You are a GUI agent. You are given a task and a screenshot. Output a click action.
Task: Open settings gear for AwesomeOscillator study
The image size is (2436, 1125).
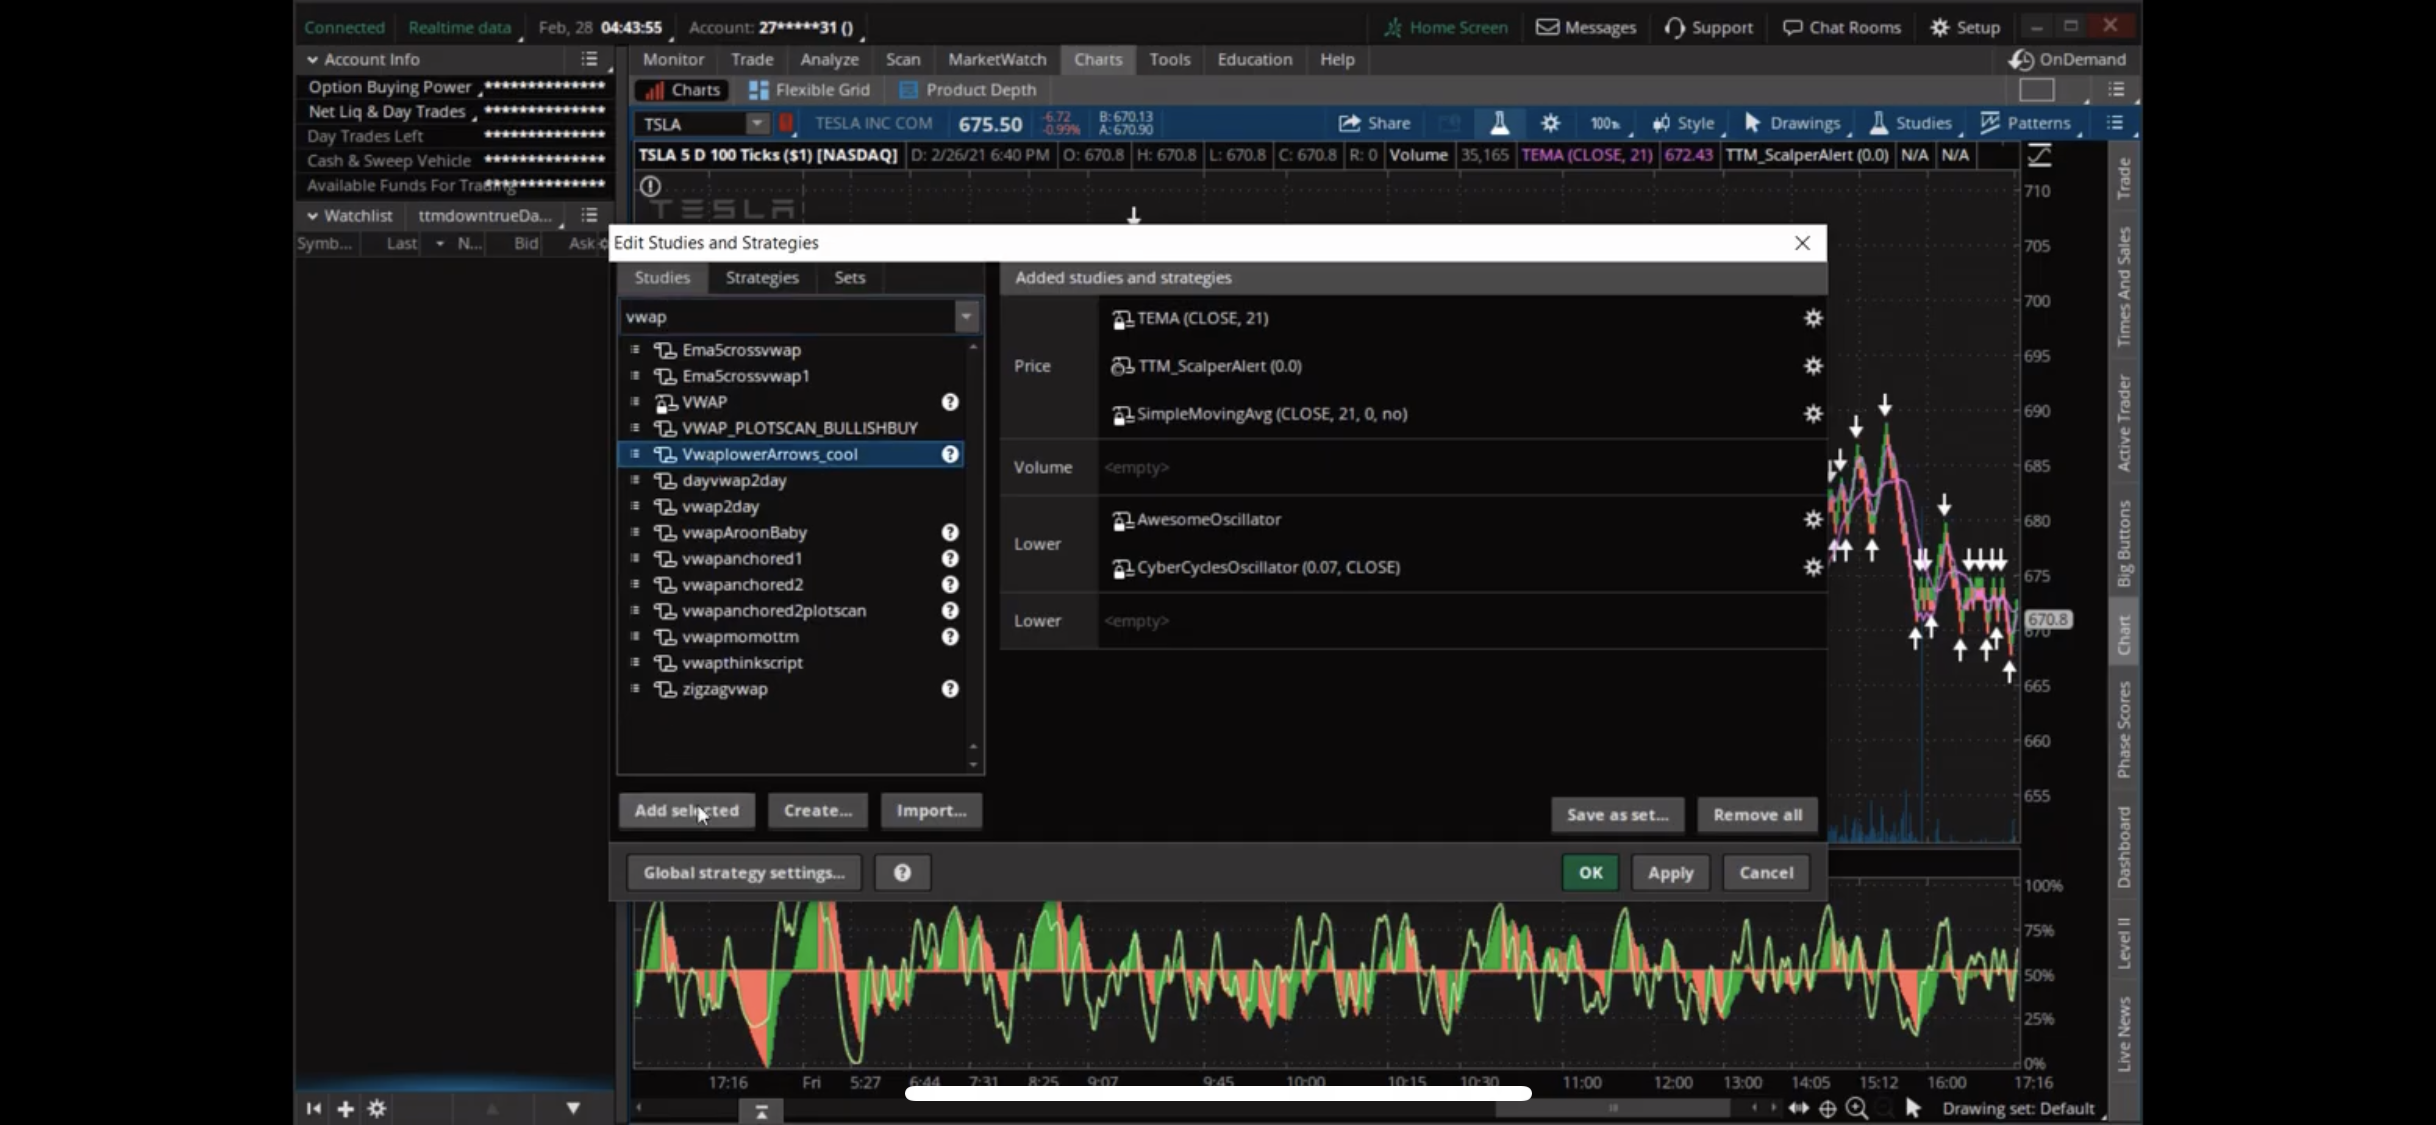click(x=1812, y=519)
